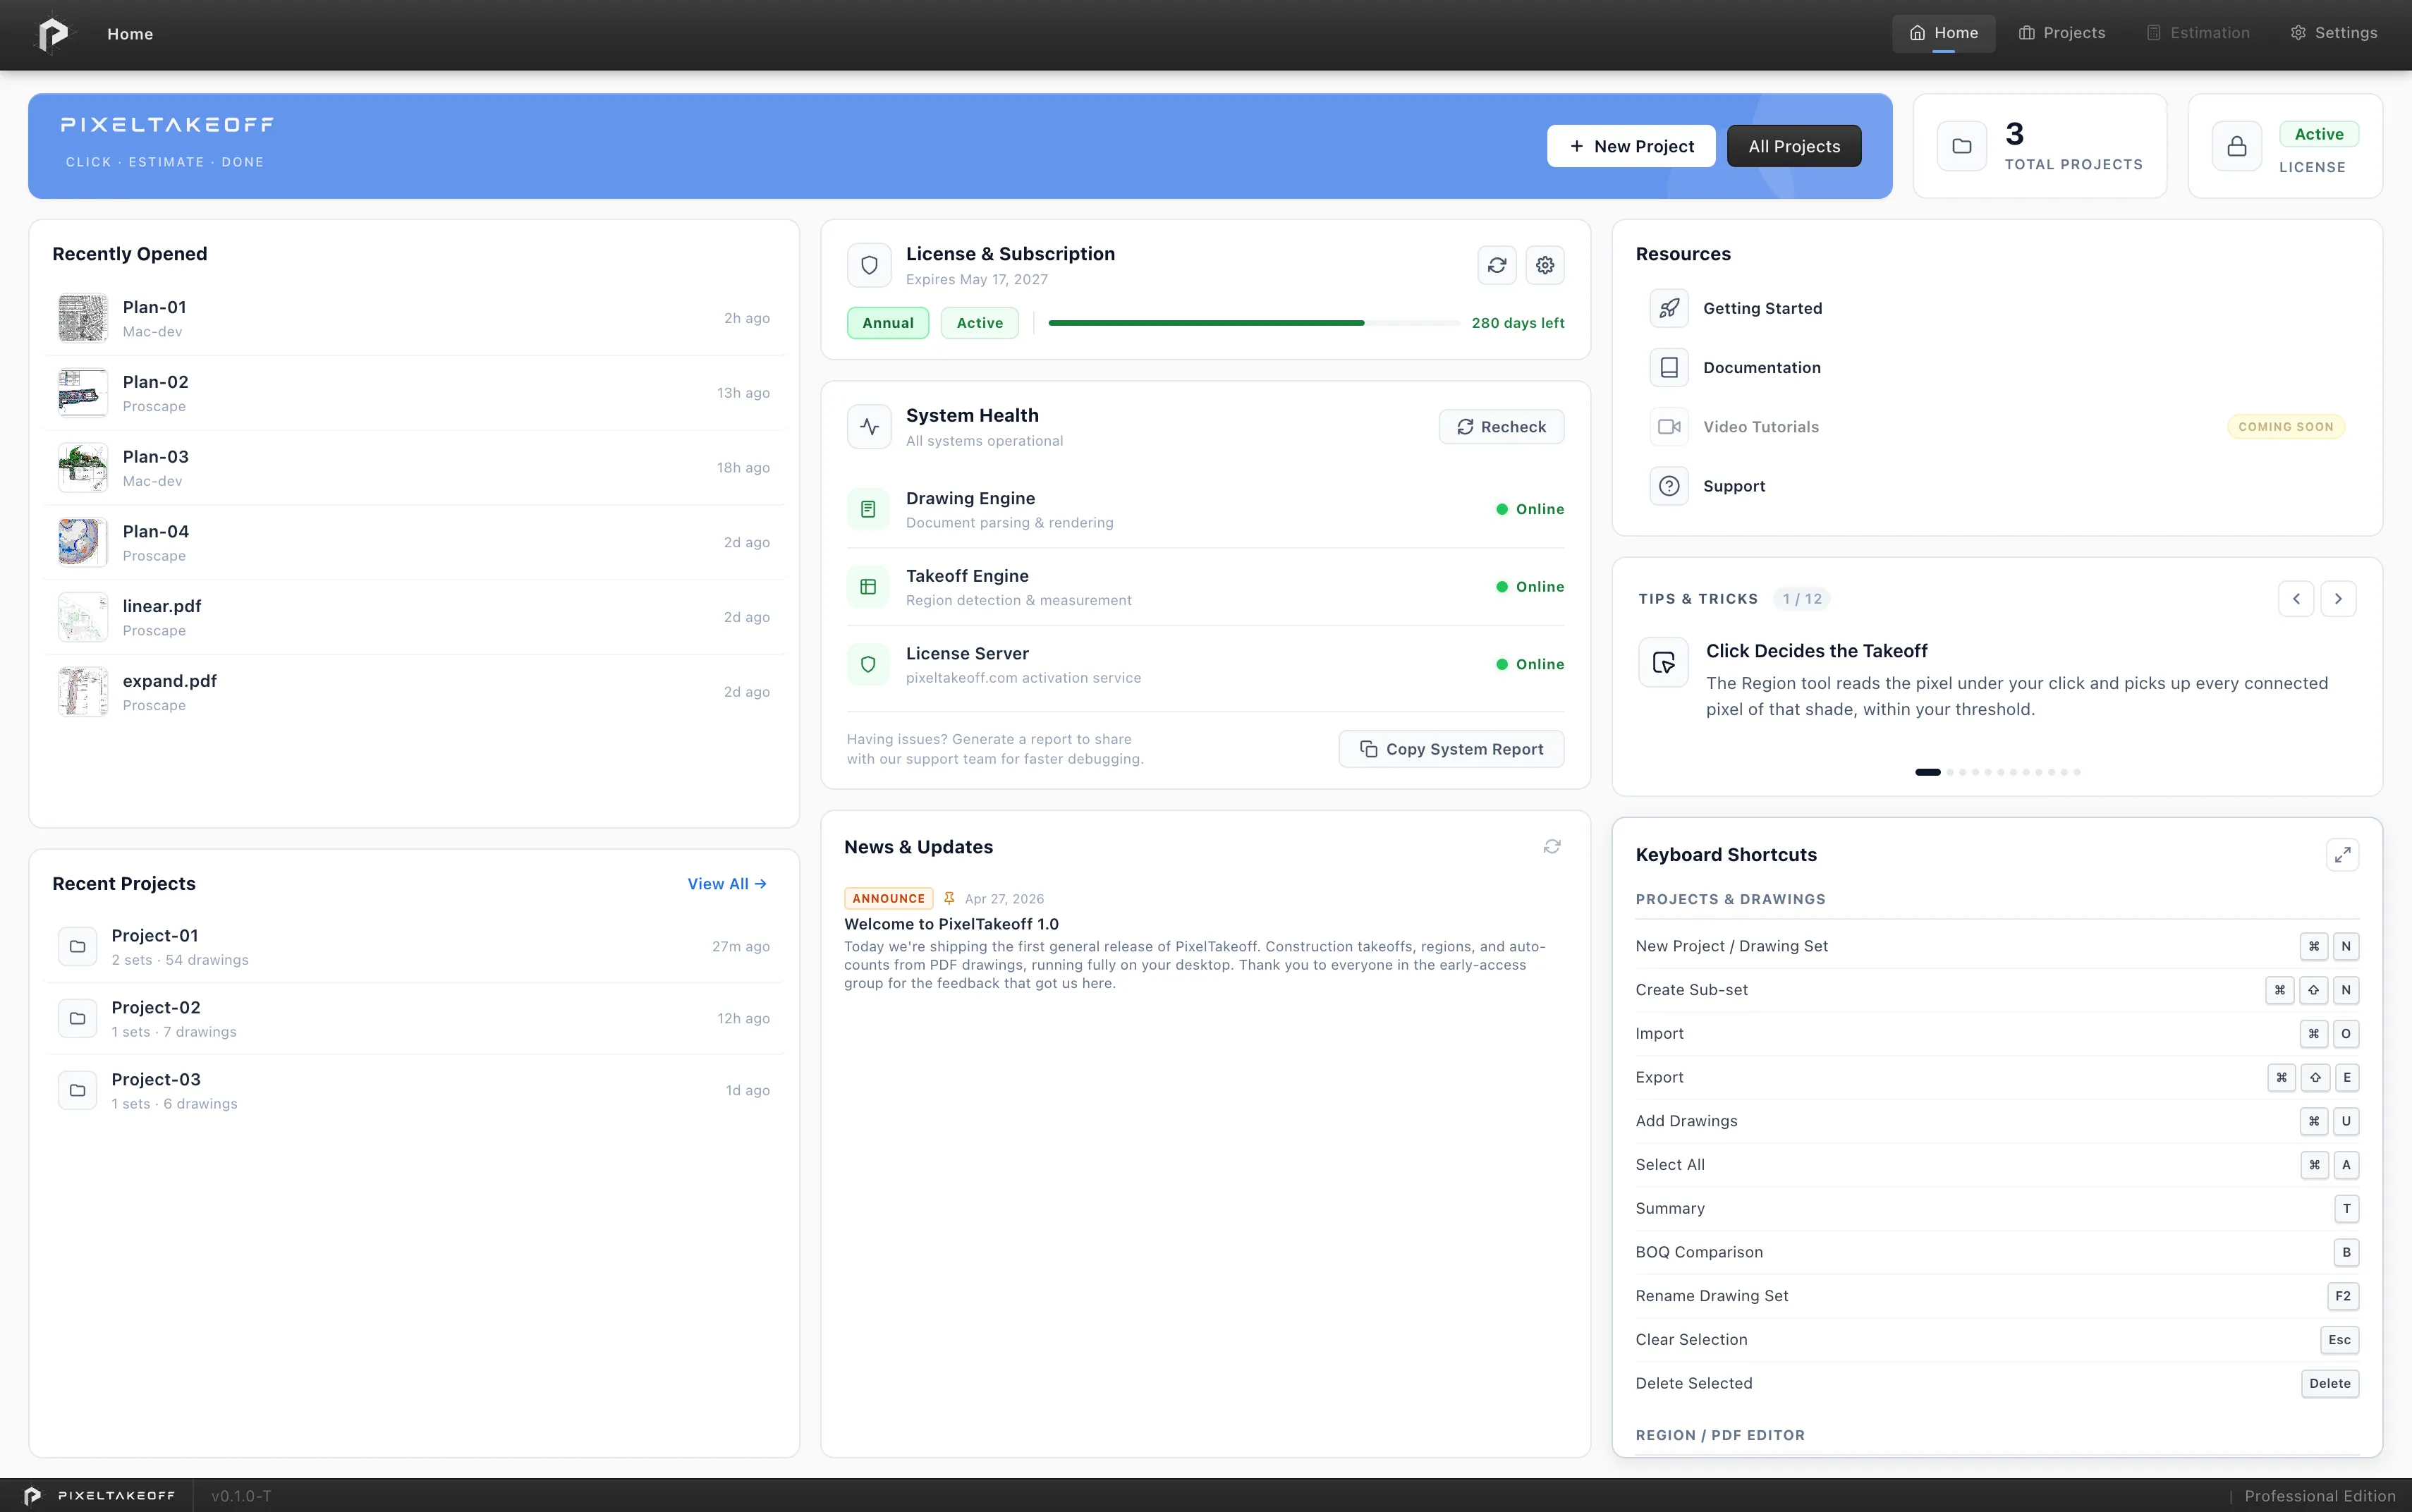Click the Total Projects folder icon
Image resolution: width=2412 pixels, height=1512 pixels.
click(x=1962, y=146)
